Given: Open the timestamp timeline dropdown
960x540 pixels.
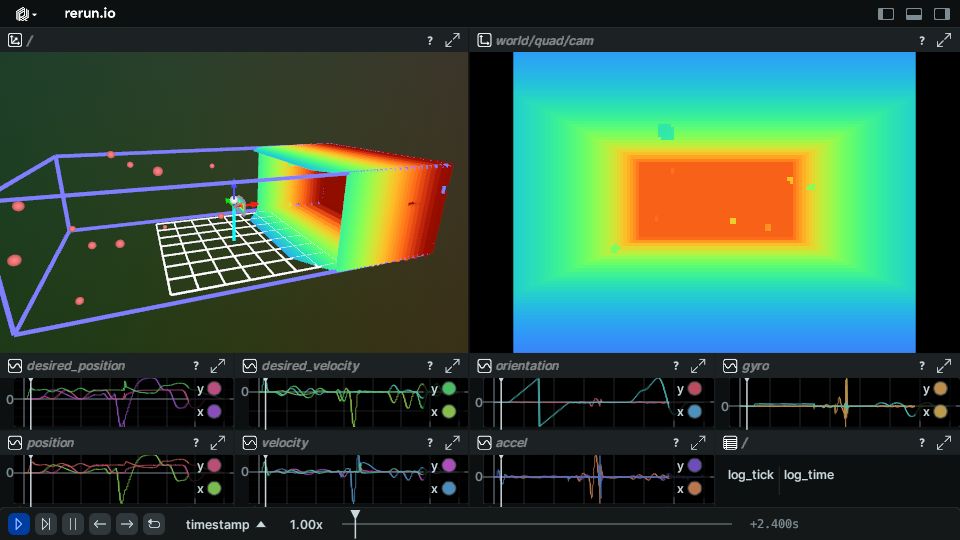Looking at the screenshot, I should click(x=225, y=525).
